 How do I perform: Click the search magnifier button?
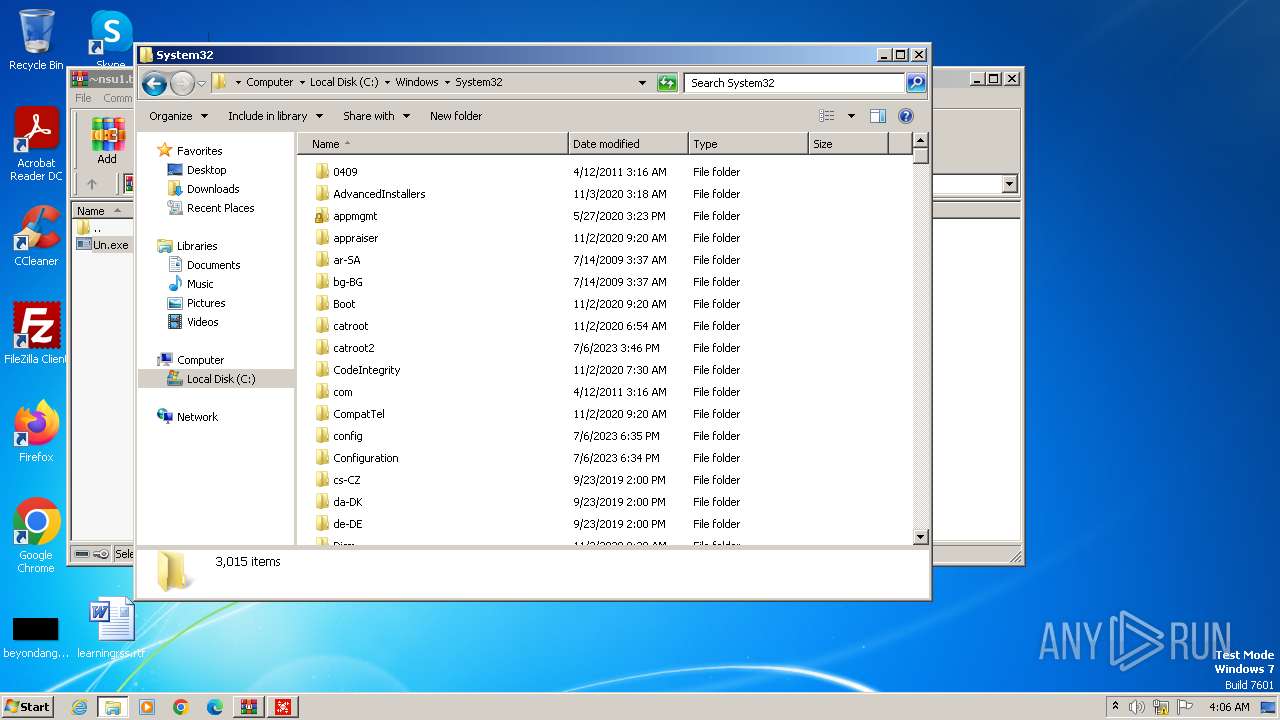coord(916,83)
